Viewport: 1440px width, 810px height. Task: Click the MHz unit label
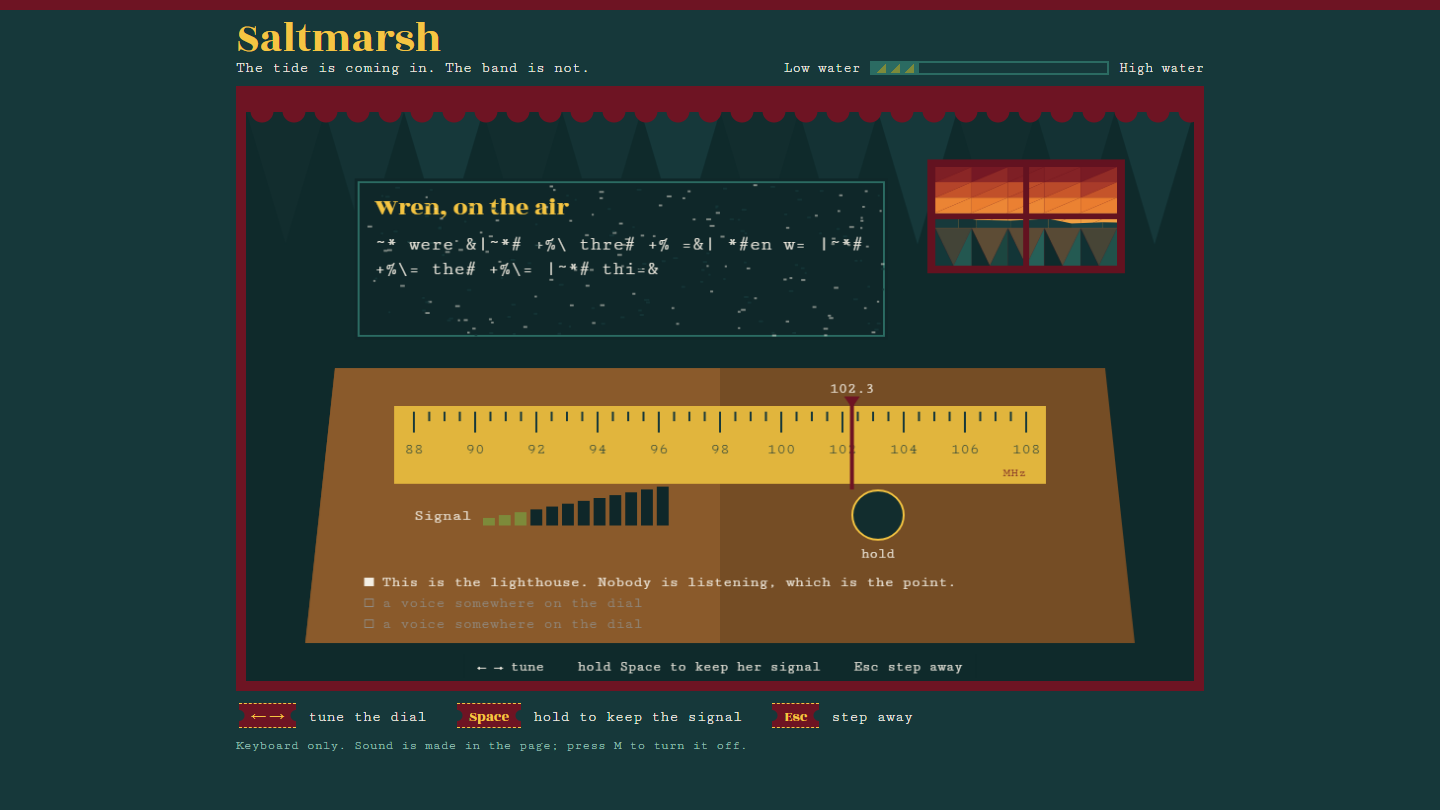pos(1014,473)
